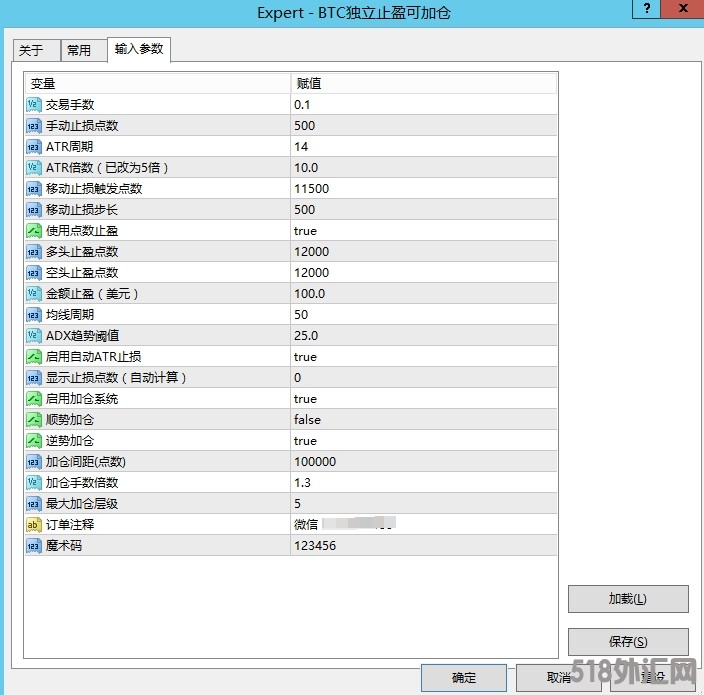Select the true value of 使用点数止盈

pos(305,231)
